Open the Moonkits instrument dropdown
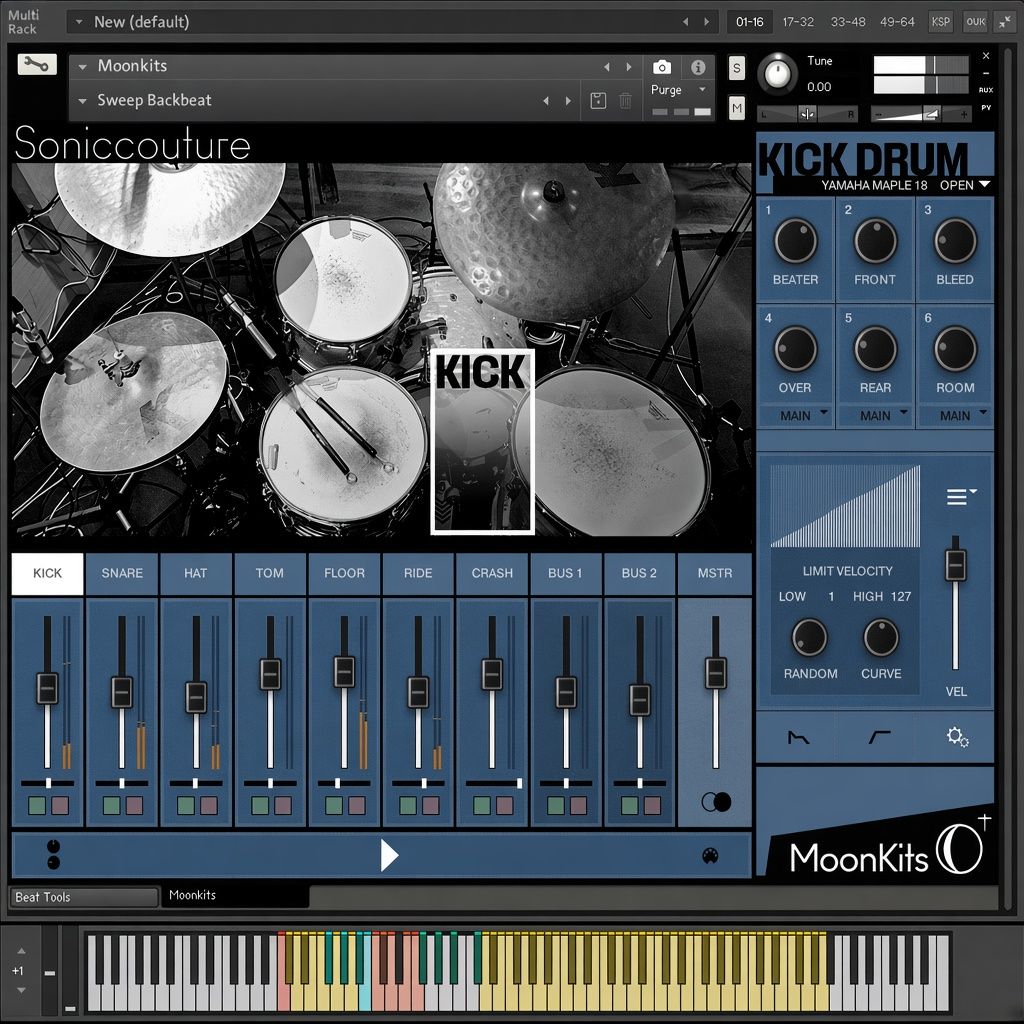This screenshot has height=1024, width=1024. tap(83, 67)
